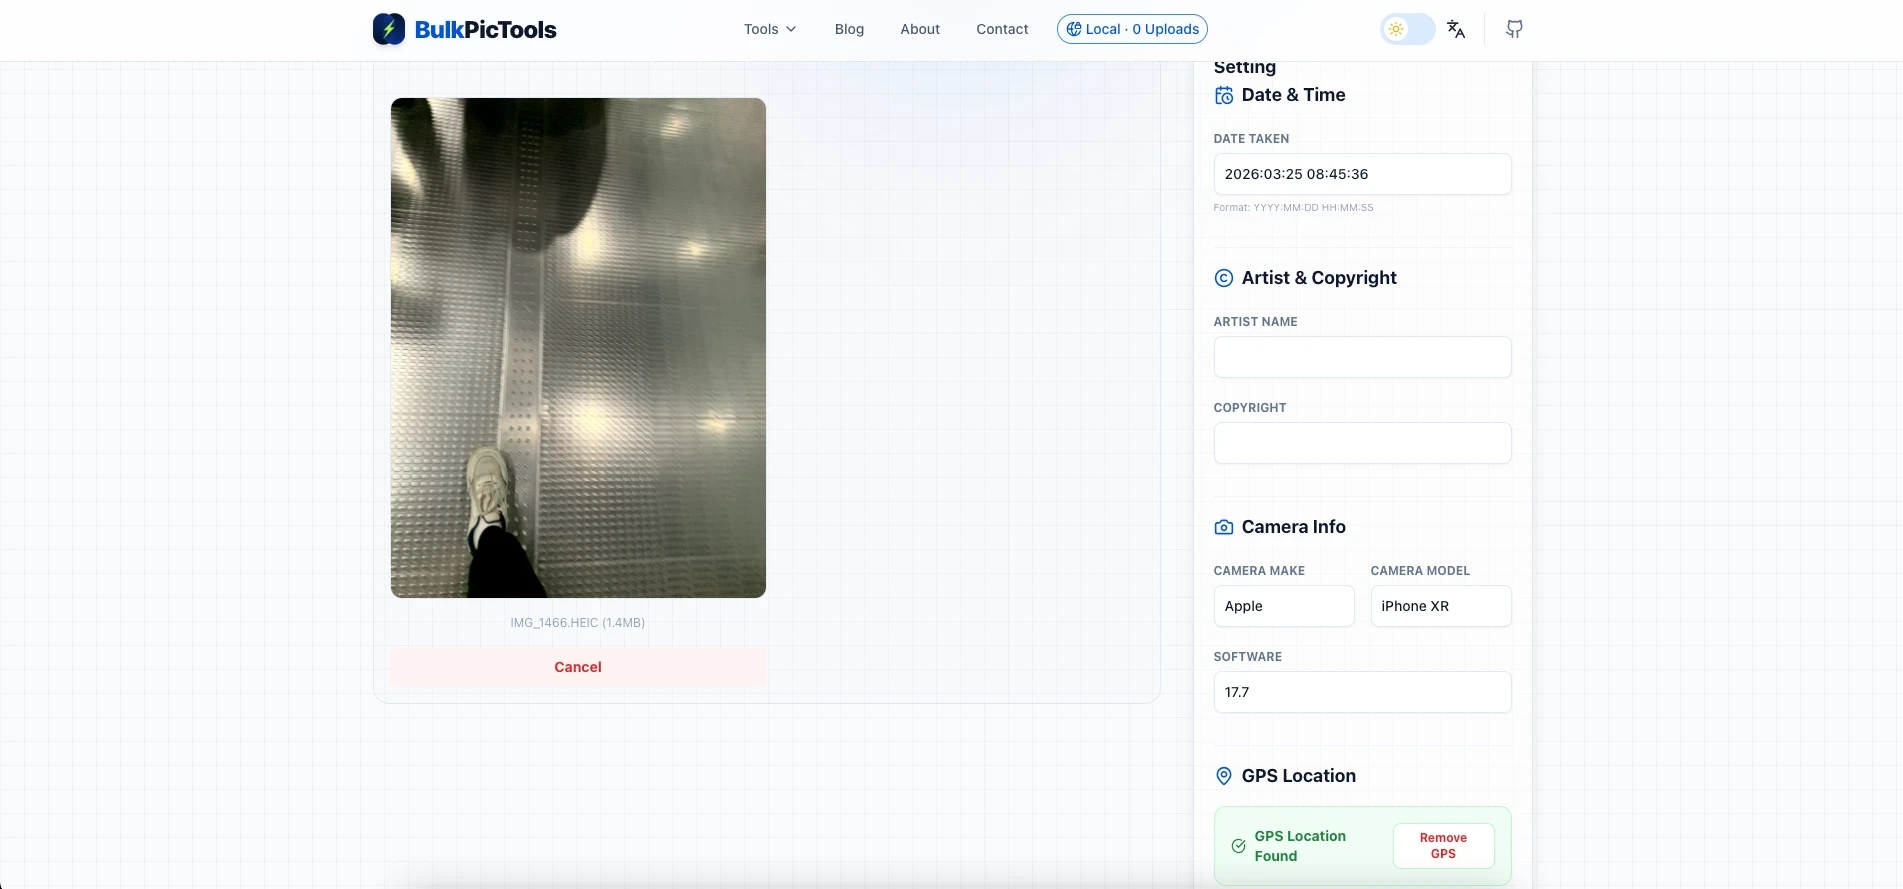Click the CAMERA MAKE label
The width and height of the screenshot is (1903, 889).
(1259, 571)
